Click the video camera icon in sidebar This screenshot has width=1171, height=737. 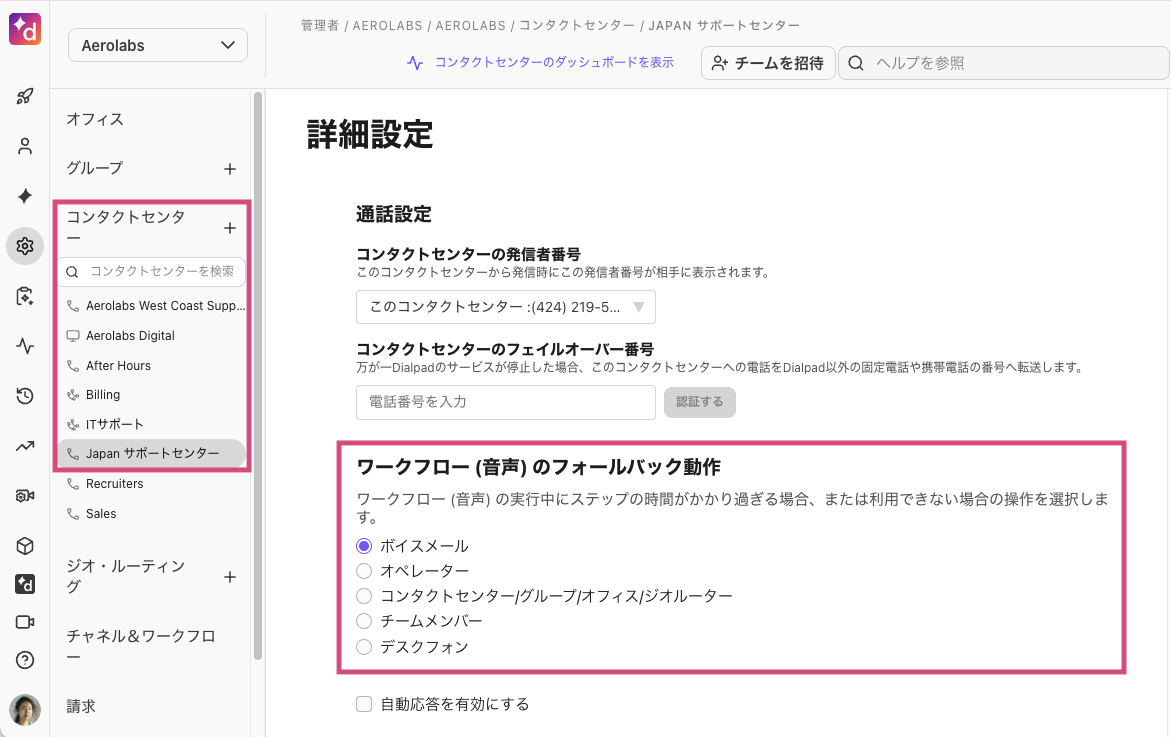tap(25, 622)
